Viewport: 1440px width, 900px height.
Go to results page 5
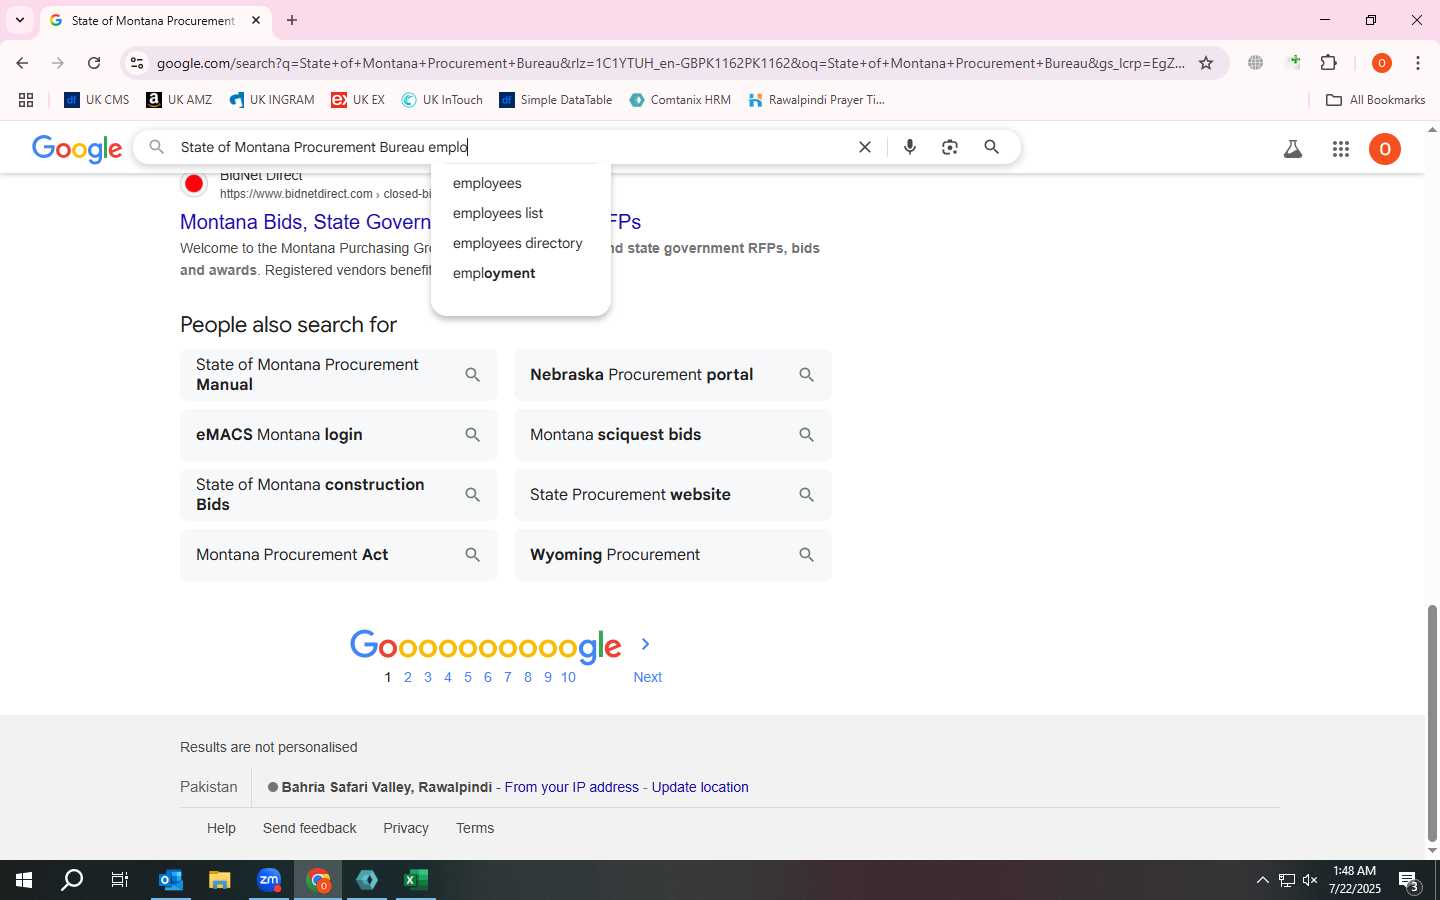[x=468, y=677]
